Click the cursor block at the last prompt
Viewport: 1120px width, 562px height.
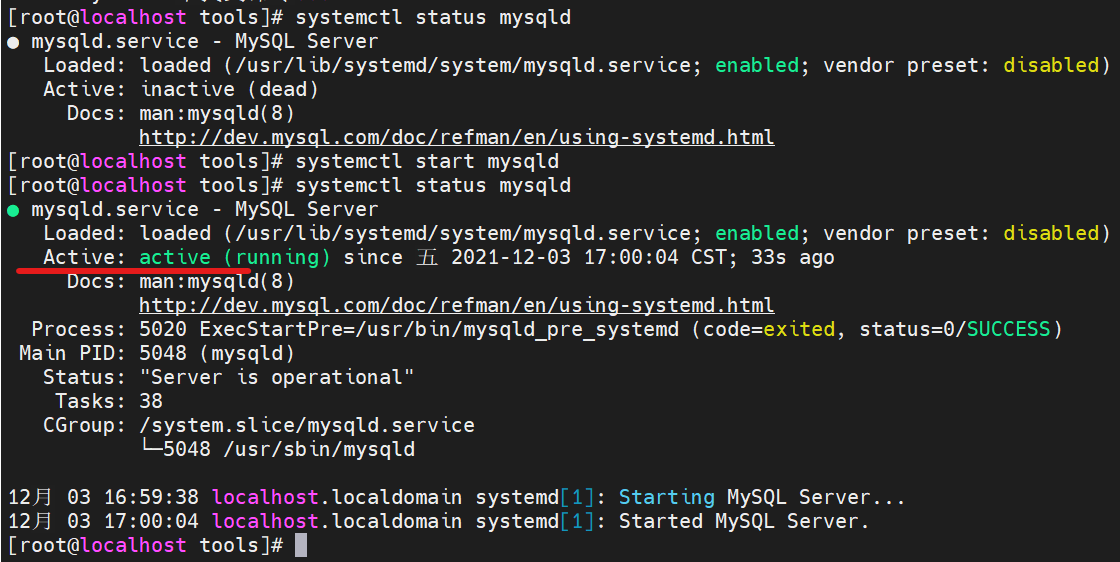pyautogui.click(x=301, y=546)
